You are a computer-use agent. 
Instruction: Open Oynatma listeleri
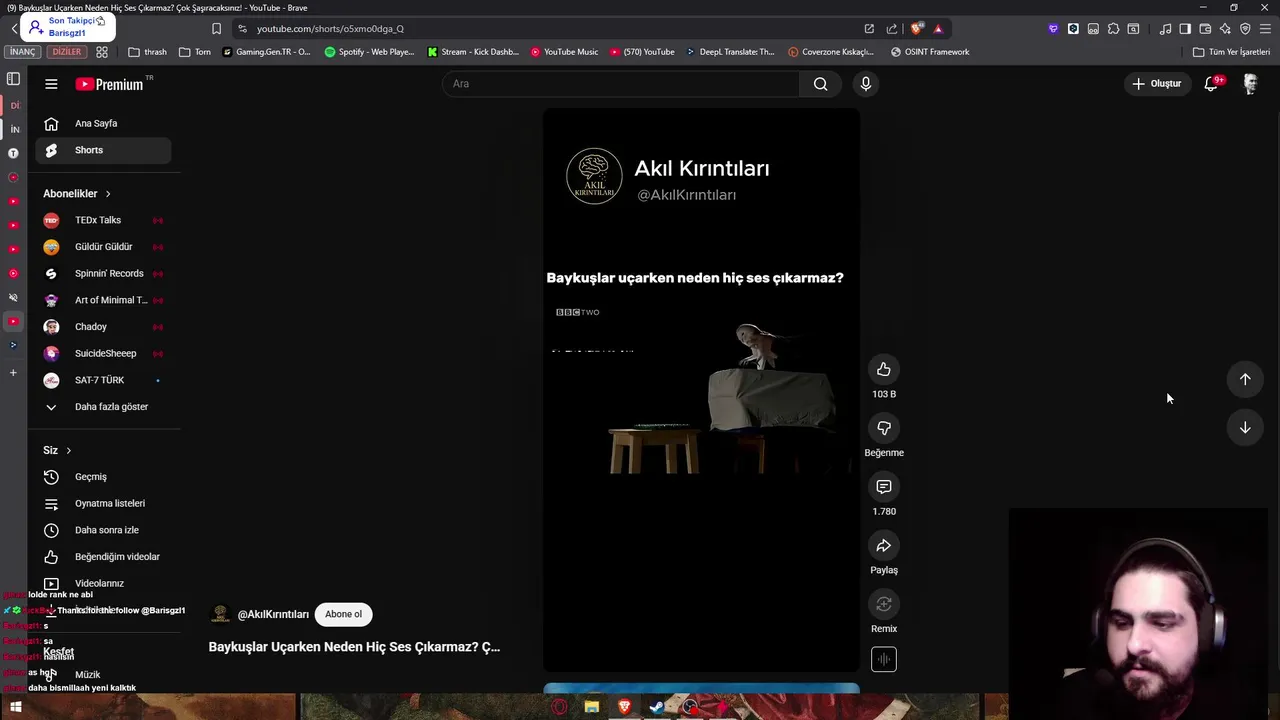click(x=103, y=504)
